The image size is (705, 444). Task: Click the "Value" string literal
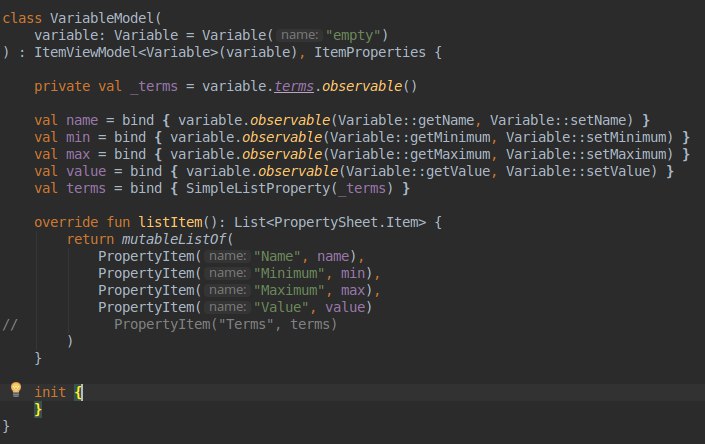[281, 308]
